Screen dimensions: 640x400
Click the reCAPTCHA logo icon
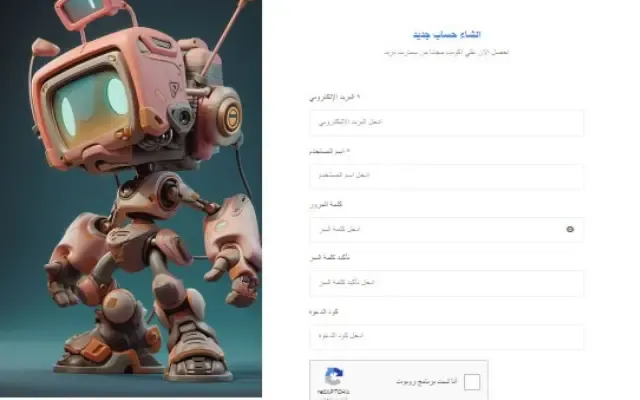334,376
